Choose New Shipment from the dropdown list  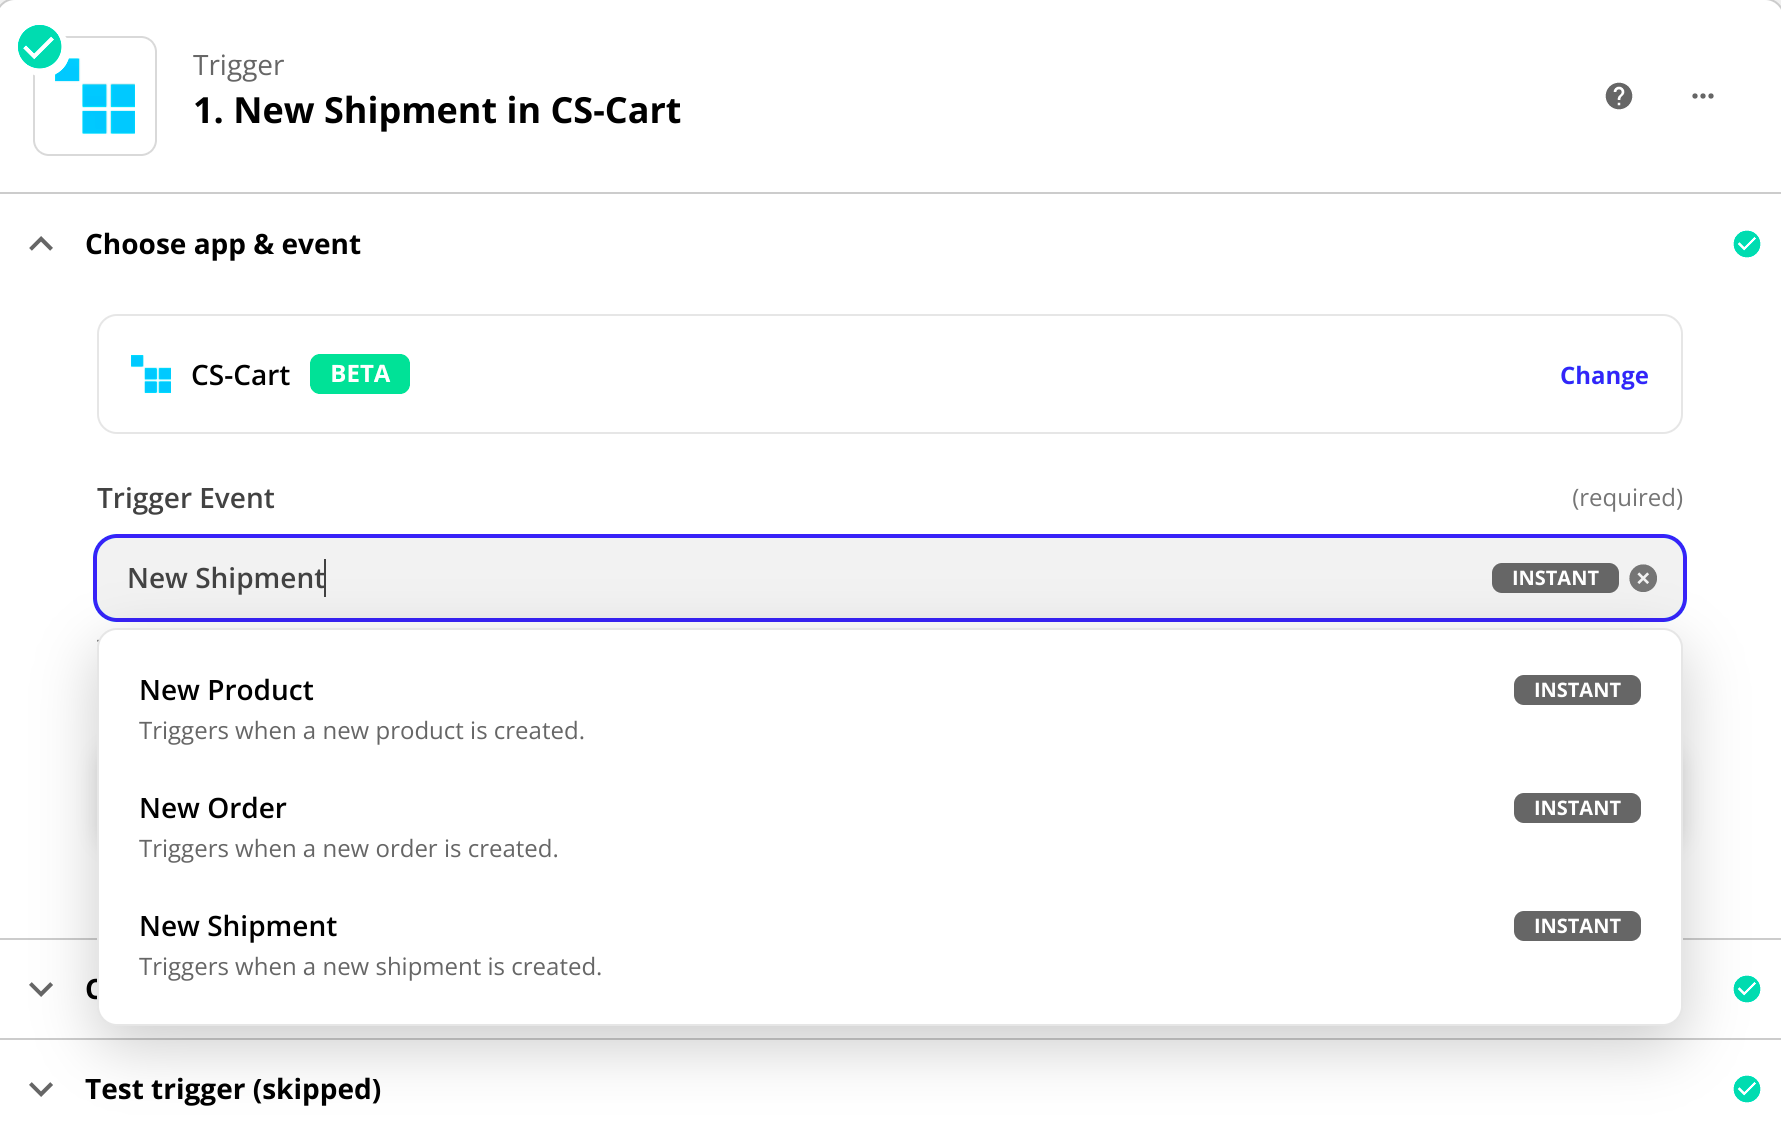coord(238,926)
